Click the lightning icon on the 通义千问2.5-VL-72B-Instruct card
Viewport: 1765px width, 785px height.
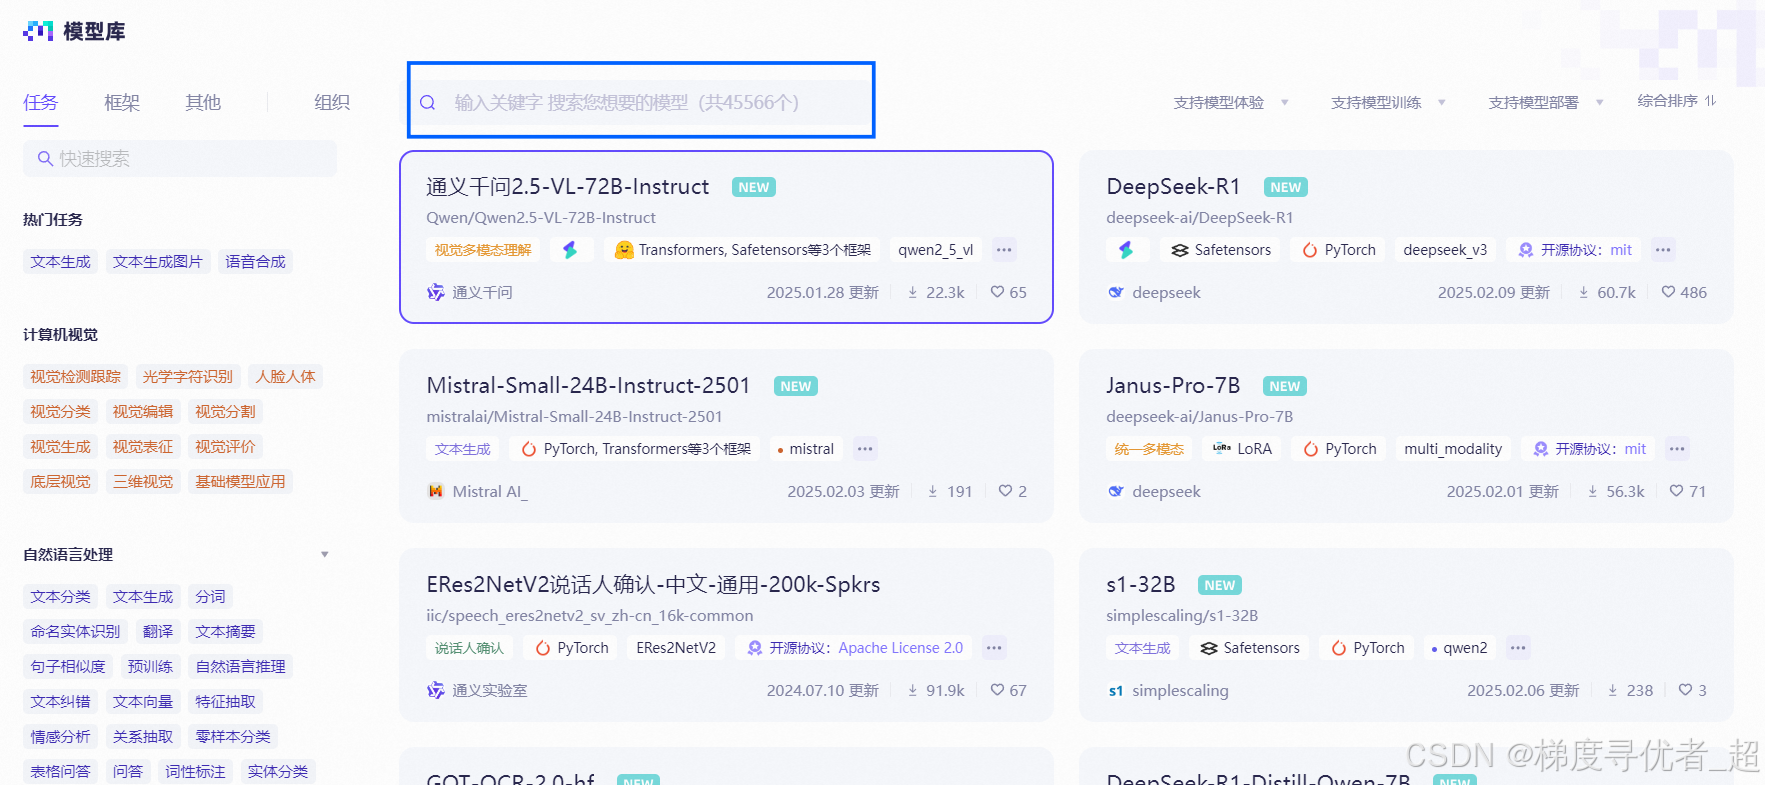[x=570, y=250]
